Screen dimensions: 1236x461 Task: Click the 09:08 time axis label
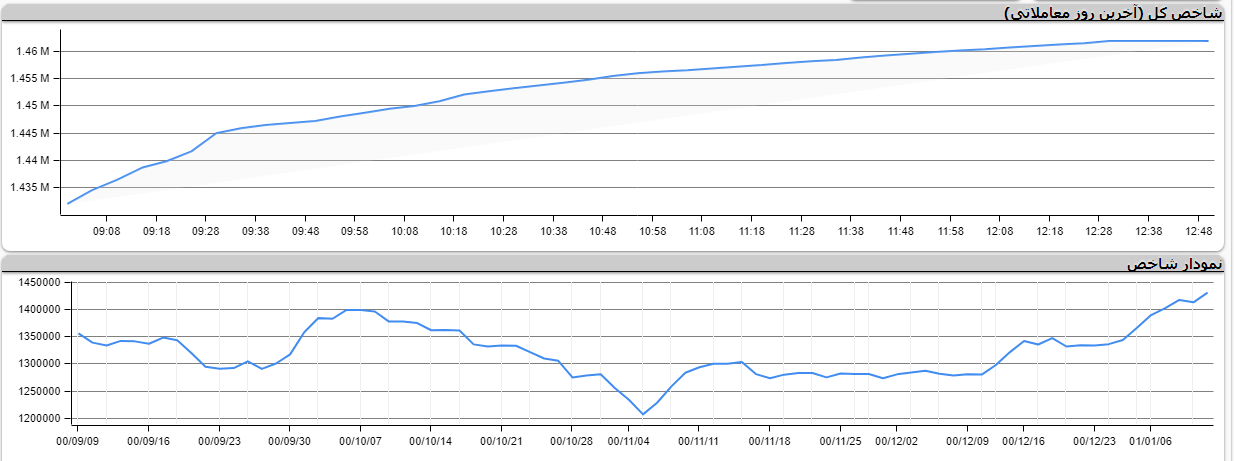[106, 231]
